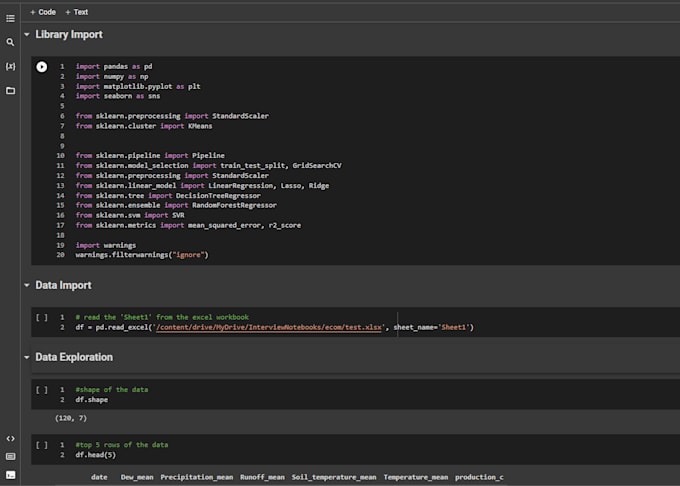Screen dimensions: 680x486
Task: Click the df.shape code line
Action: tap(92, 400)
